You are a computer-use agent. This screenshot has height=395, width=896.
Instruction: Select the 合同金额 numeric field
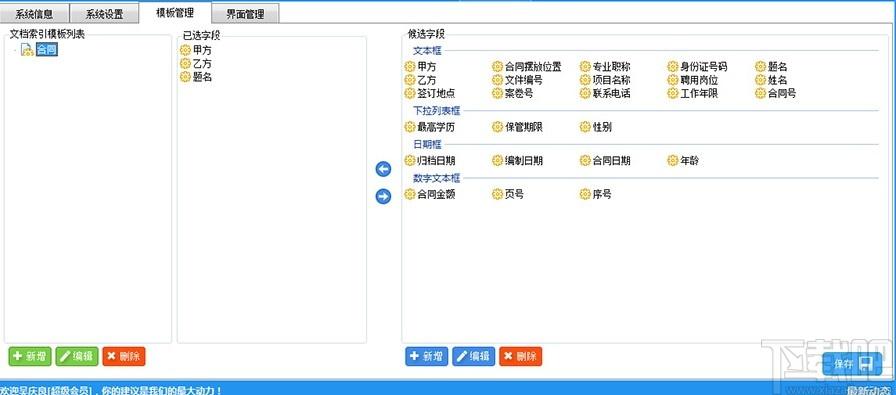[430, 194]
